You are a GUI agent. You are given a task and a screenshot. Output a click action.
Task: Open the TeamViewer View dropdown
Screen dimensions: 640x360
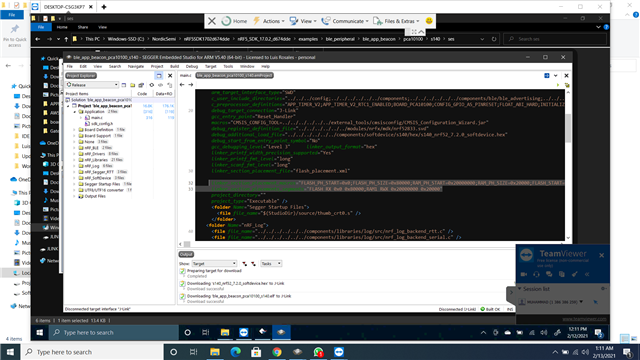point(303,21)
